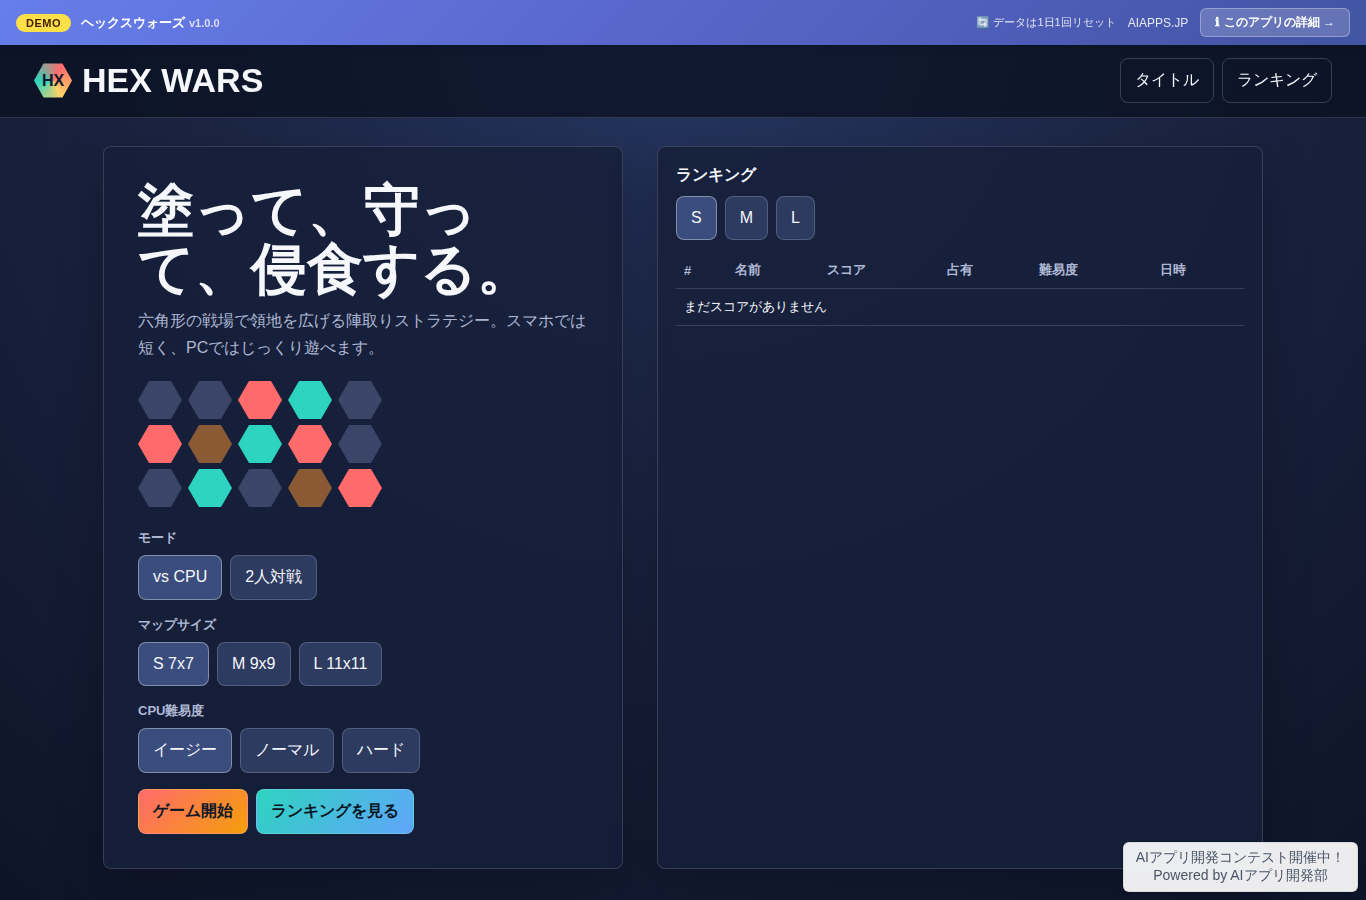
Task: Set CPU difficulty to イージー
Action: [x=185, y=750]
